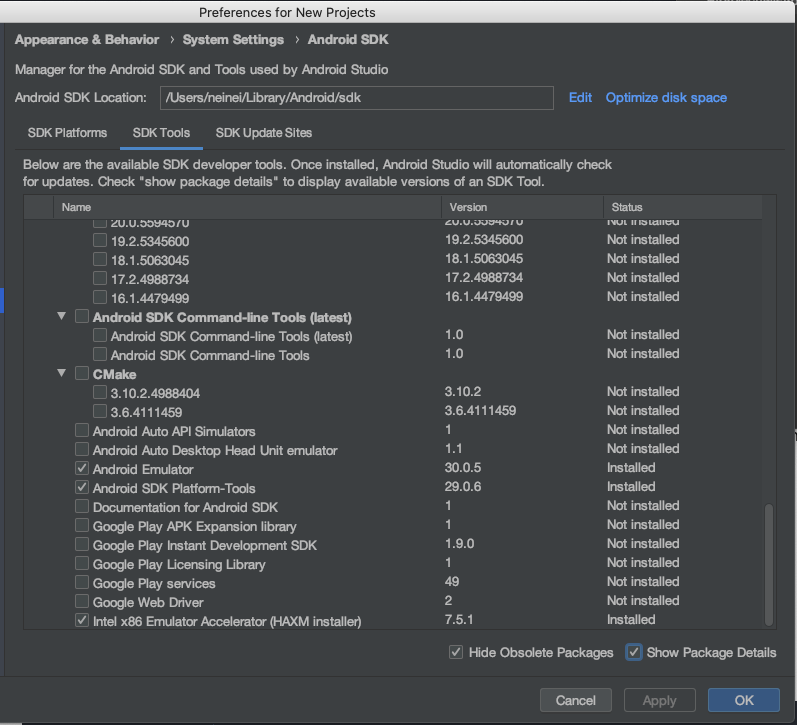797x725 pixels.
Task: Click the Version column header
Action: coord(523,207)
